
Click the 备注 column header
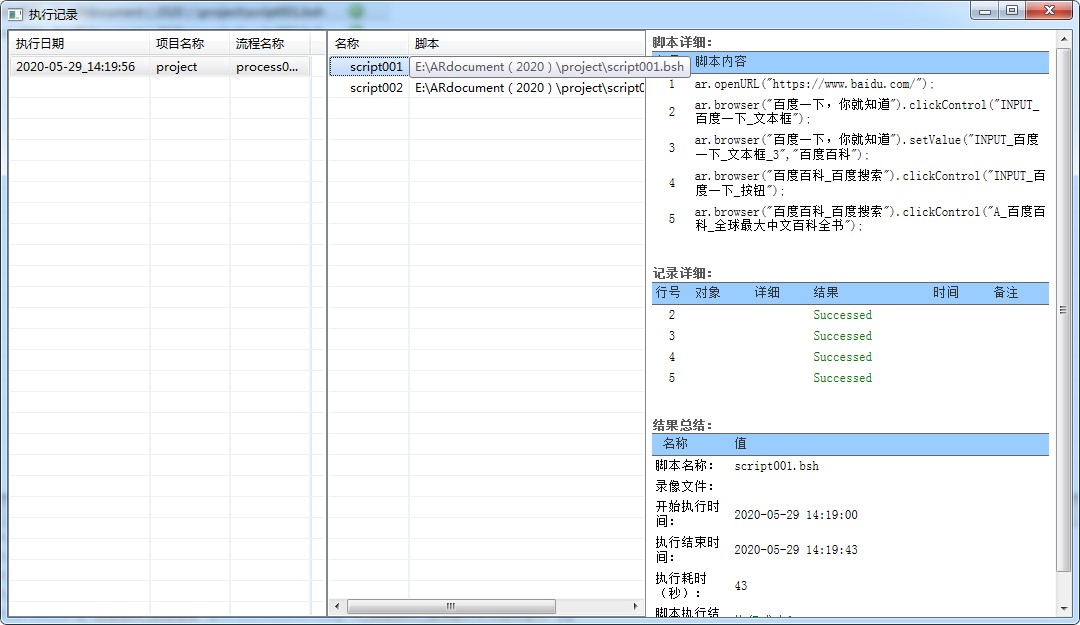[1005, 293]
